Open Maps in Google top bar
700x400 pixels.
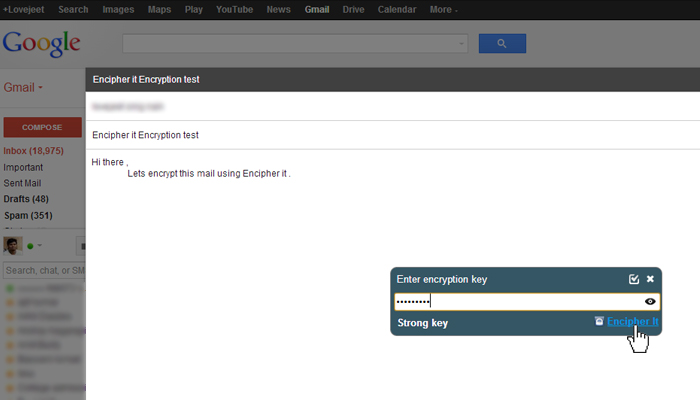[159, 9]
